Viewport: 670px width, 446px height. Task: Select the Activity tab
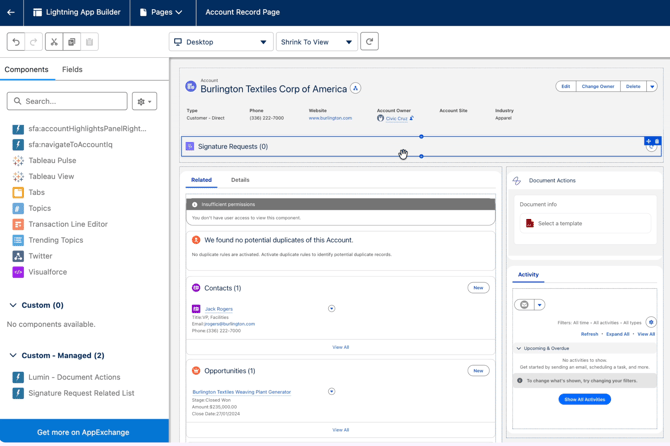tap(528, 275)
